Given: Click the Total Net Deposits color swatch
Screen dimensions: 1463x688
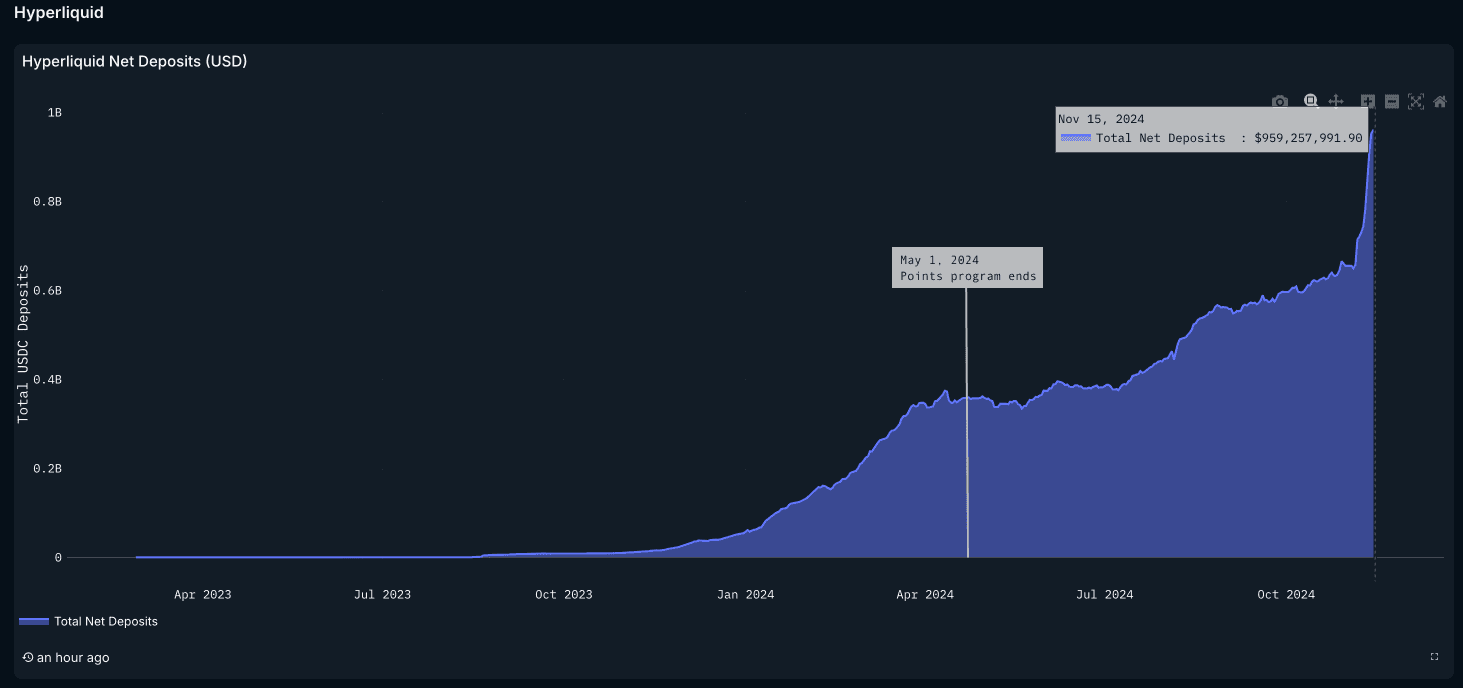Looking at the screenshot, I should tap(33, 621).
